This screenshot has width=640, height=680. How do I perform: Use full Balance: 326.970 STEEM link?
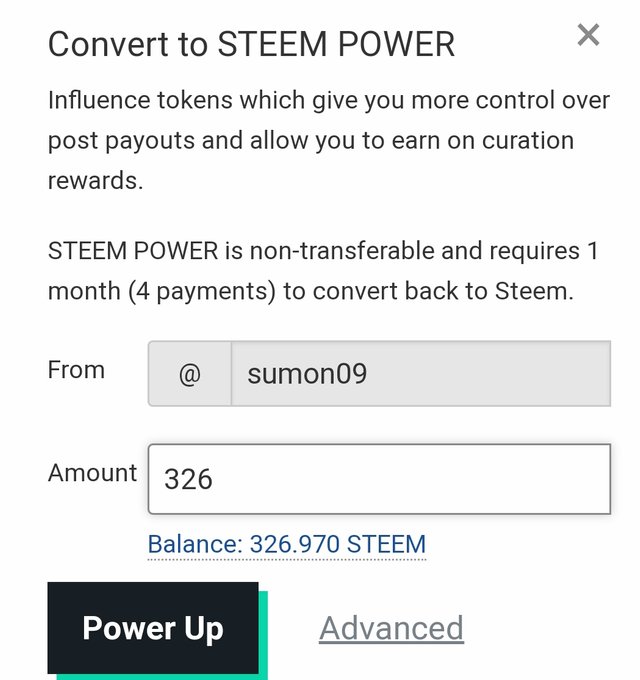point(287,544)
